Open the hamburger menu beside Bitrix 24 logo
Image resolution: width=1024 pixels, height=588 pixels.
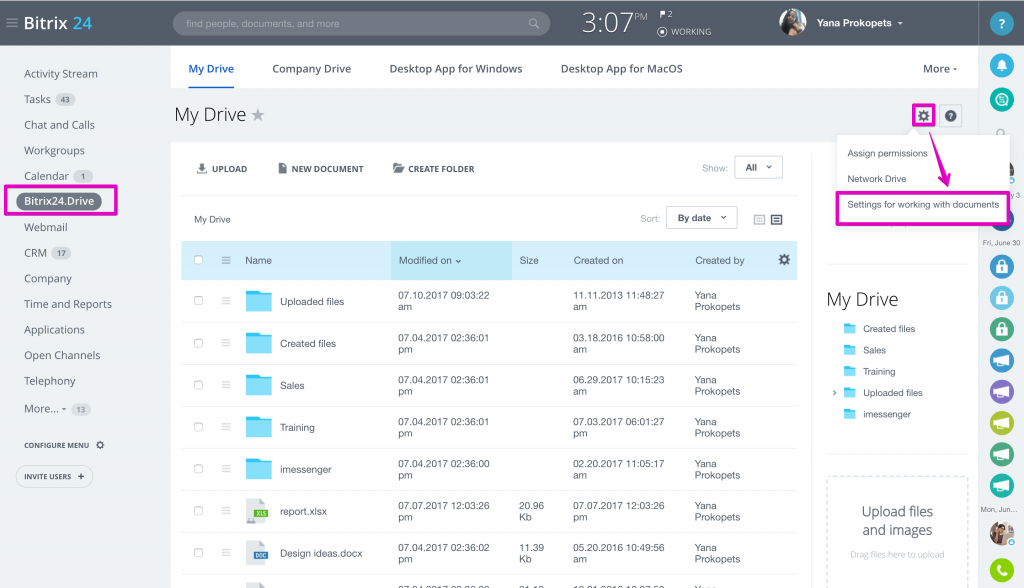pos(12,23)
